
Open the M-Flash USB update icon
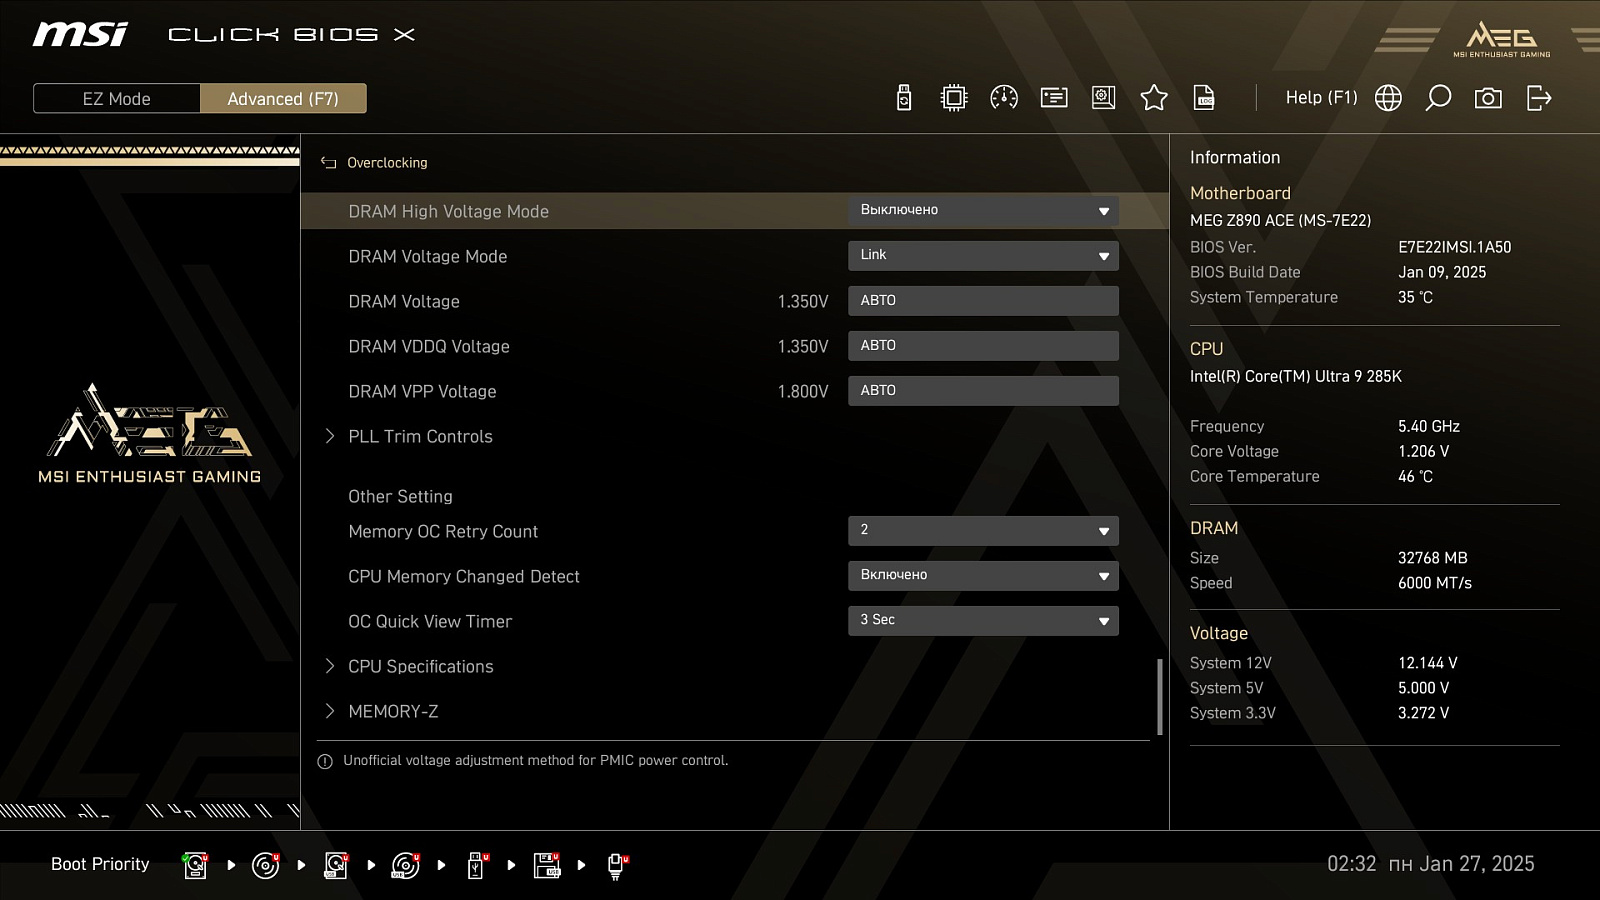point(904,98)
